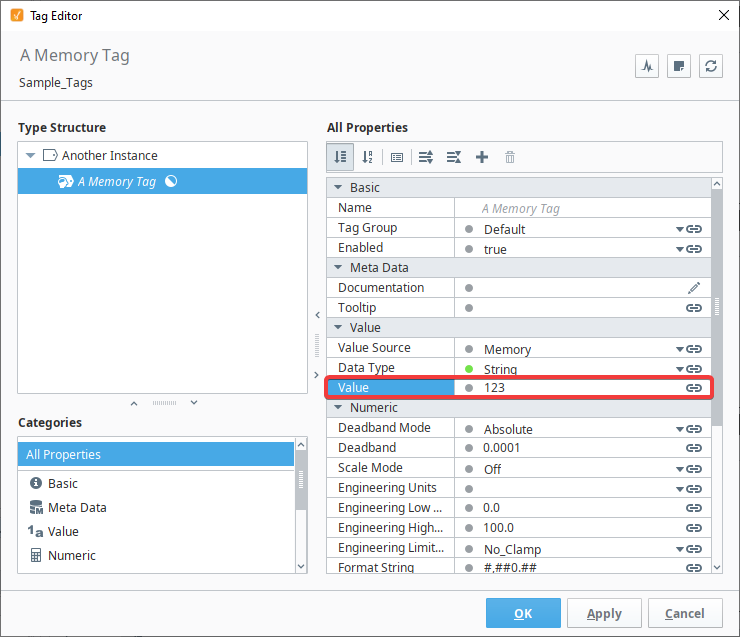Collapse the Numeric property group
This screenshot has height=637, width=740.
point(338,407)
